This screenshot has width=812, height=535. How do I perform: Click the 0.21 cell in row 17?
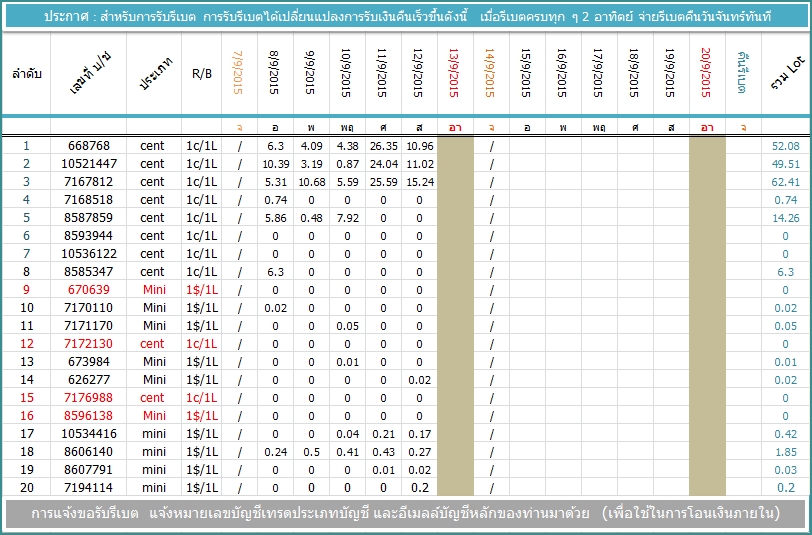383,434
